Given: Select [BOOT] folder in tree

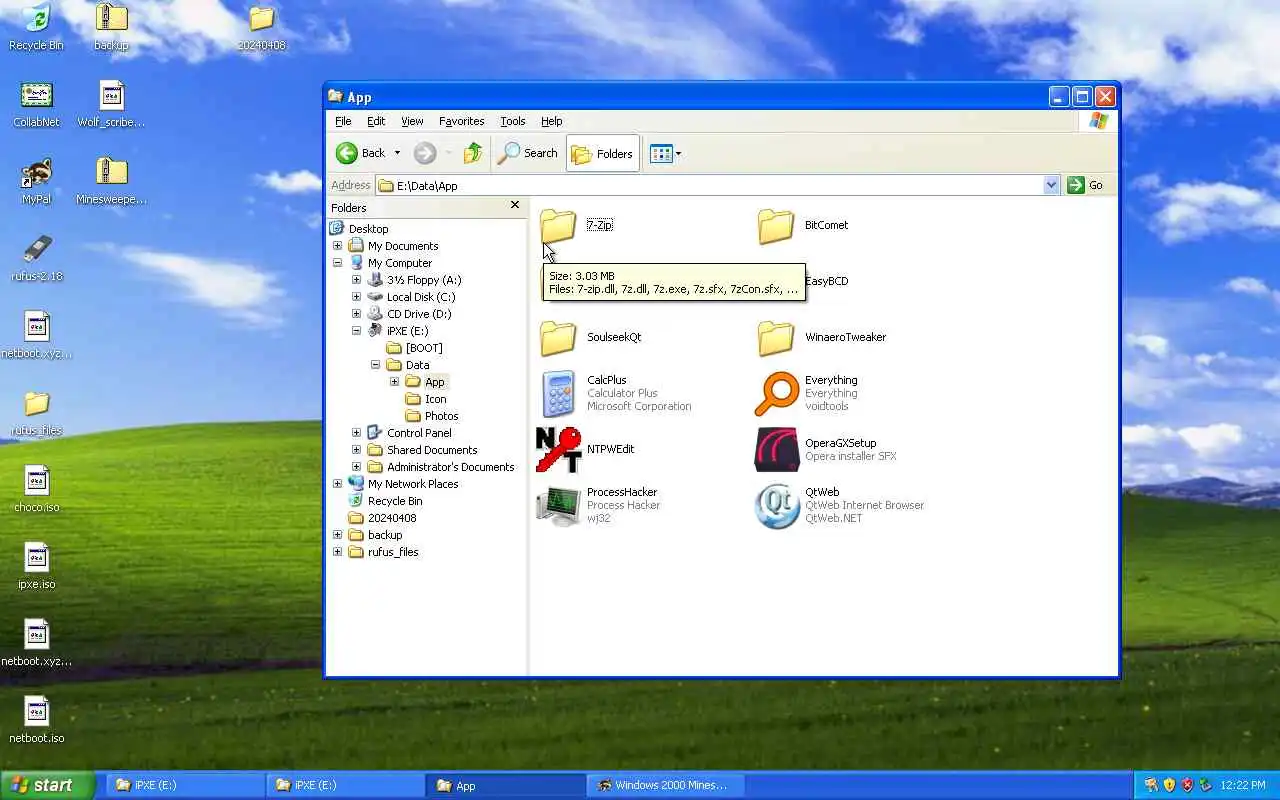Looking at the screenshot, I should pyautogui.click(x=423, y=348).
